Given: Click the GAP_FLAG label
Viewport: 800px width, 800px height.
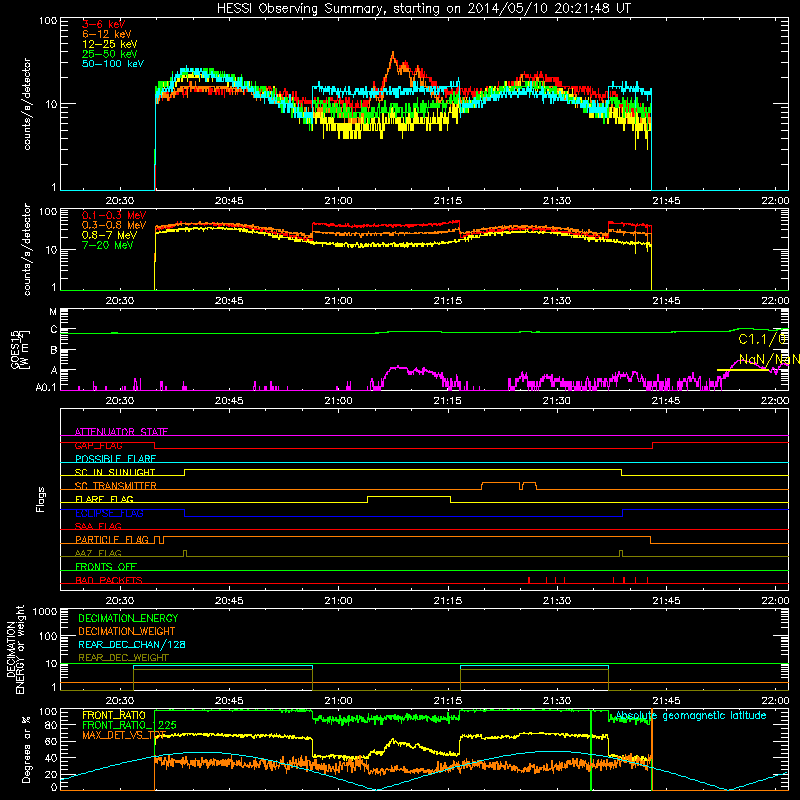Looking at the screenshot, I should pyautogui.click(x=99, y=445).
